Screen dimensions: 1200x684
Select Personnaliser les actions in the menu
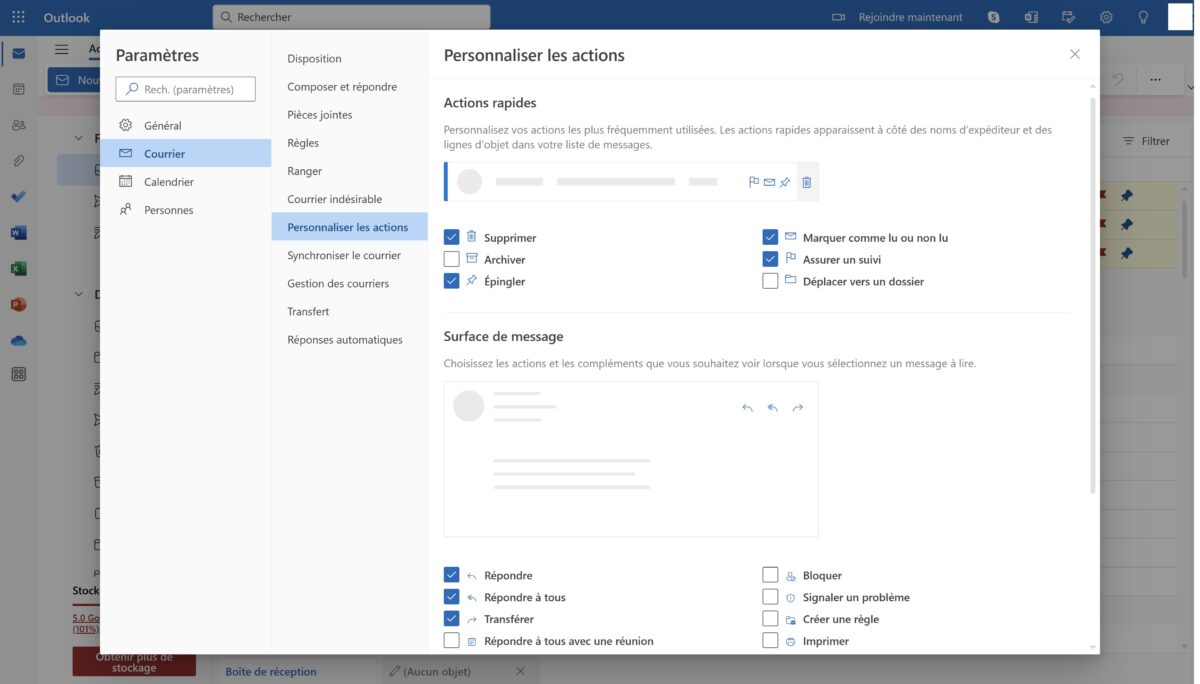(x=349, y=227)
